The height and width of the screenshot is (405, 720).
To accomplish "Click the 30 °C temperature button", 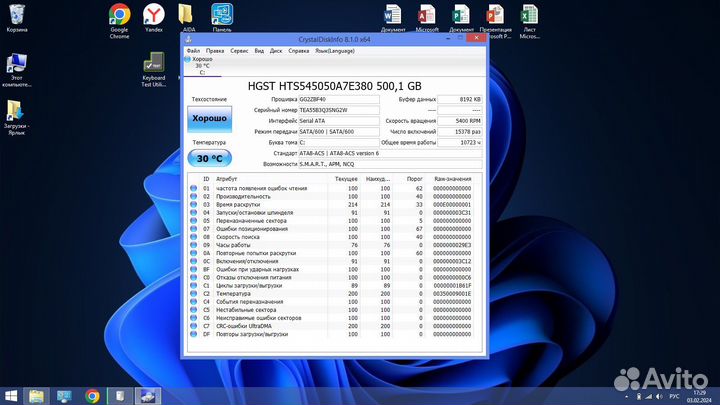I will pyautogui.click(x=209, y=158).
